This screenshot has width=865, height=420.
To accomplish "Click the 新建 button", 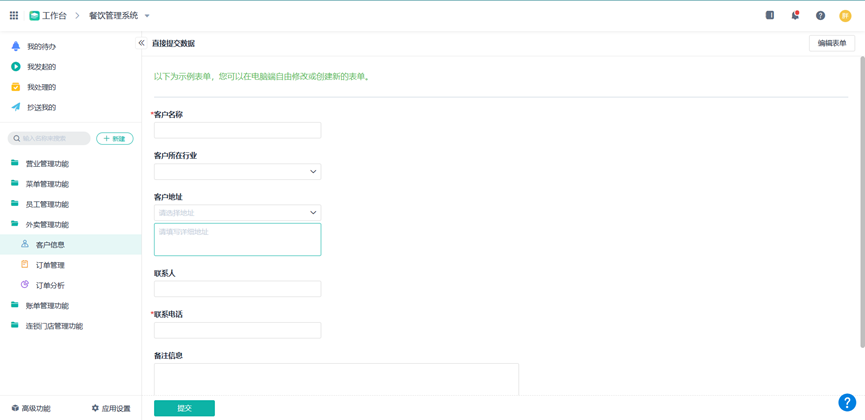I will tap(114, 139).
